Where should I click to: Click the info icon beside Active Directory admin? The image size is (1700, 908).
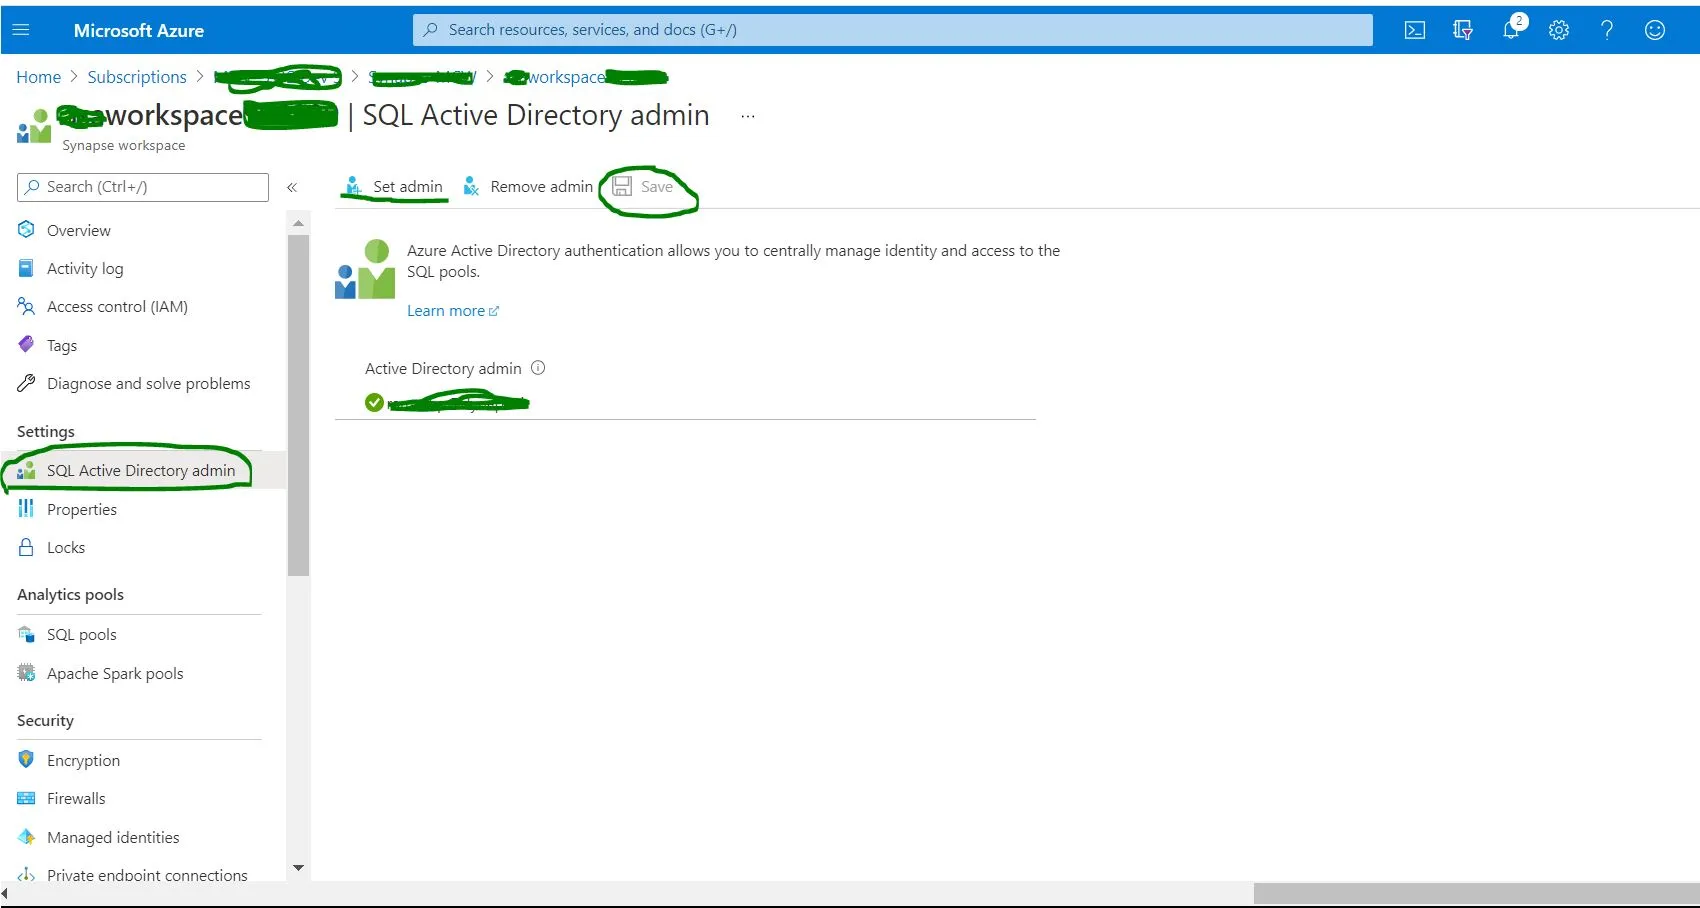point(538,368)
